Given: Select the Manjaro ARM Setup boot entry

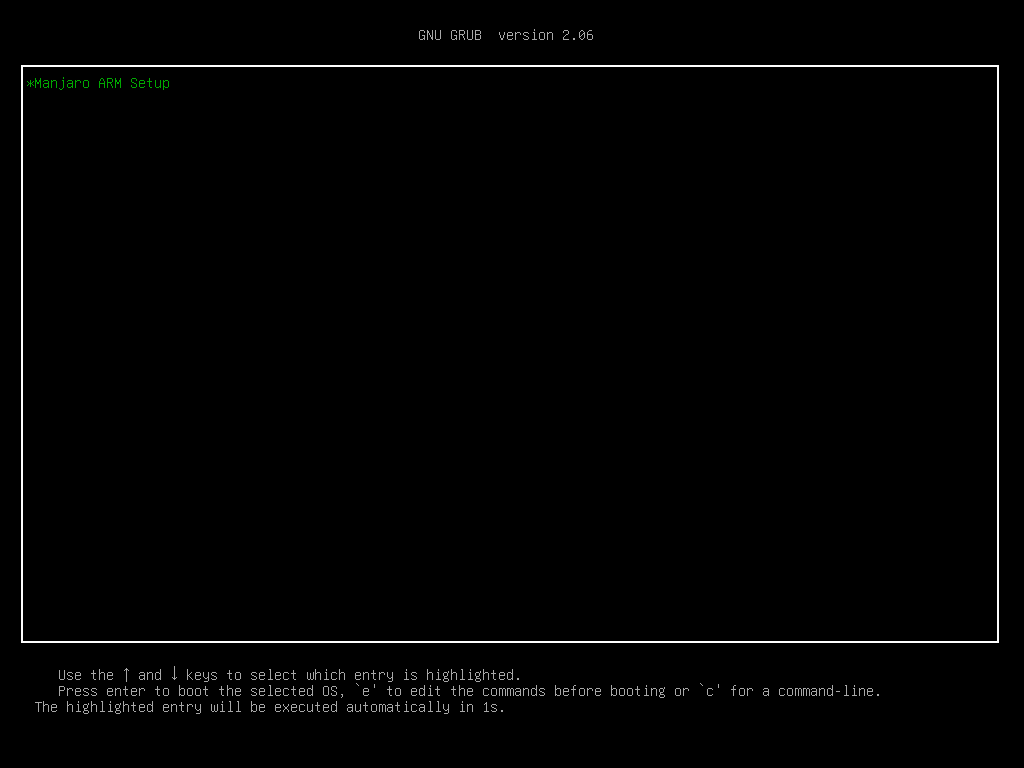Looking at the screenshot, I should click(98, 84).
